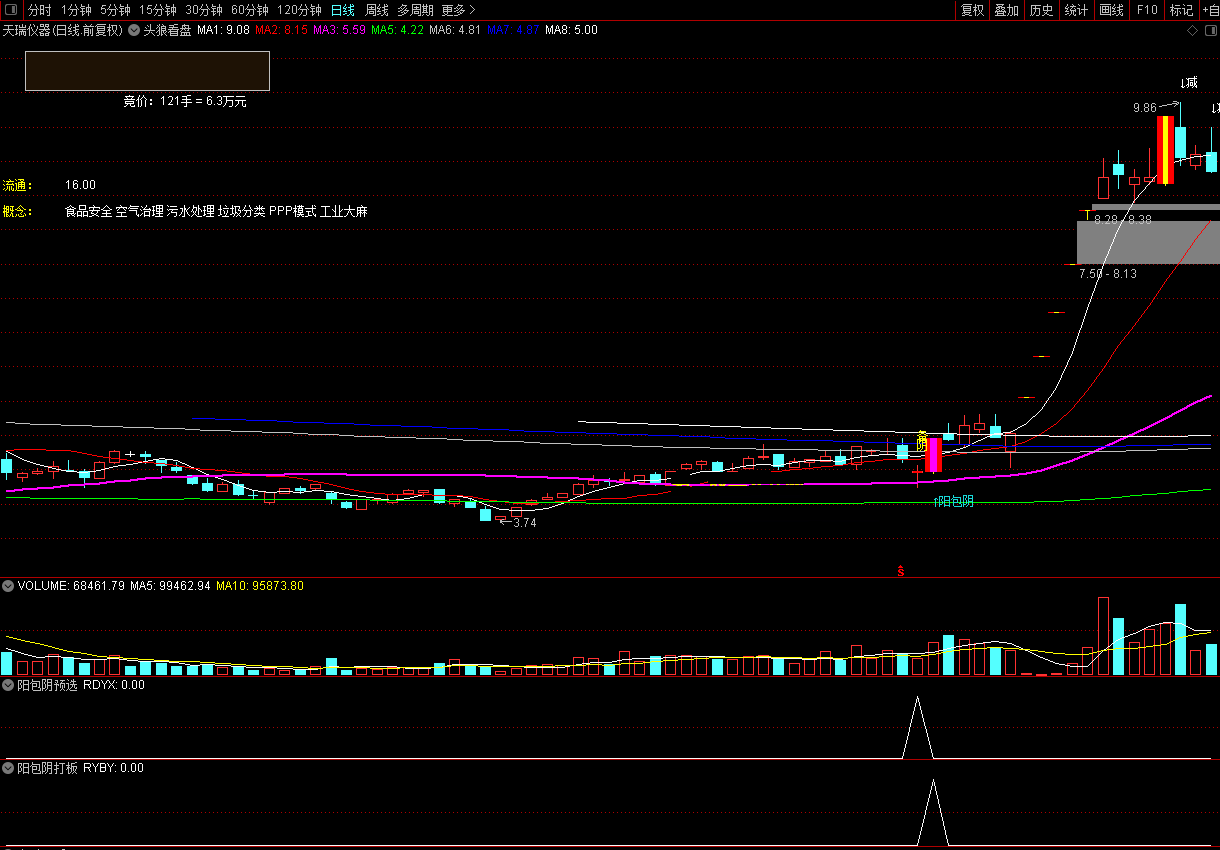
Task: Click the red S marker below the candlesticks
Action: pyautogui.click(x=900, y=571)
